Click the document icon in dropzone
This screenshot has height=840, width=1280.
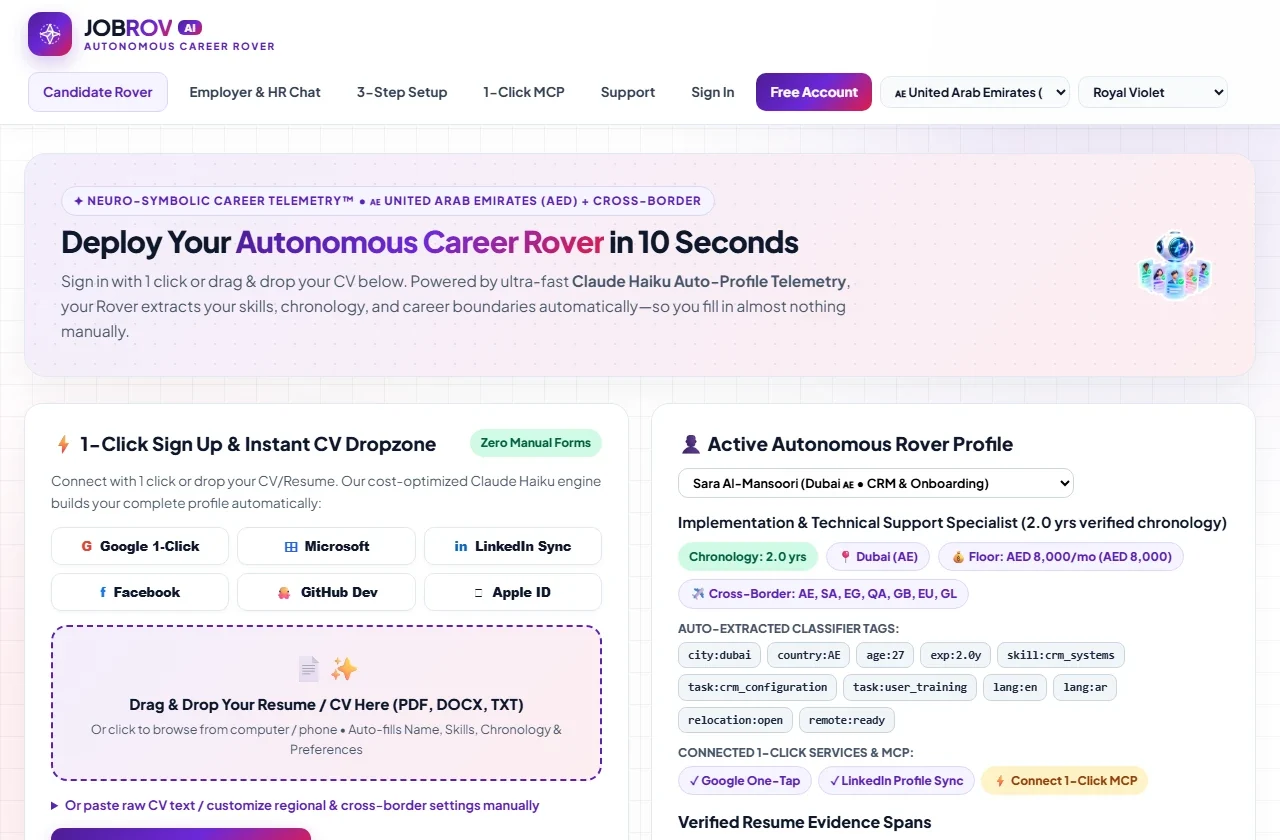pos(309,669)
